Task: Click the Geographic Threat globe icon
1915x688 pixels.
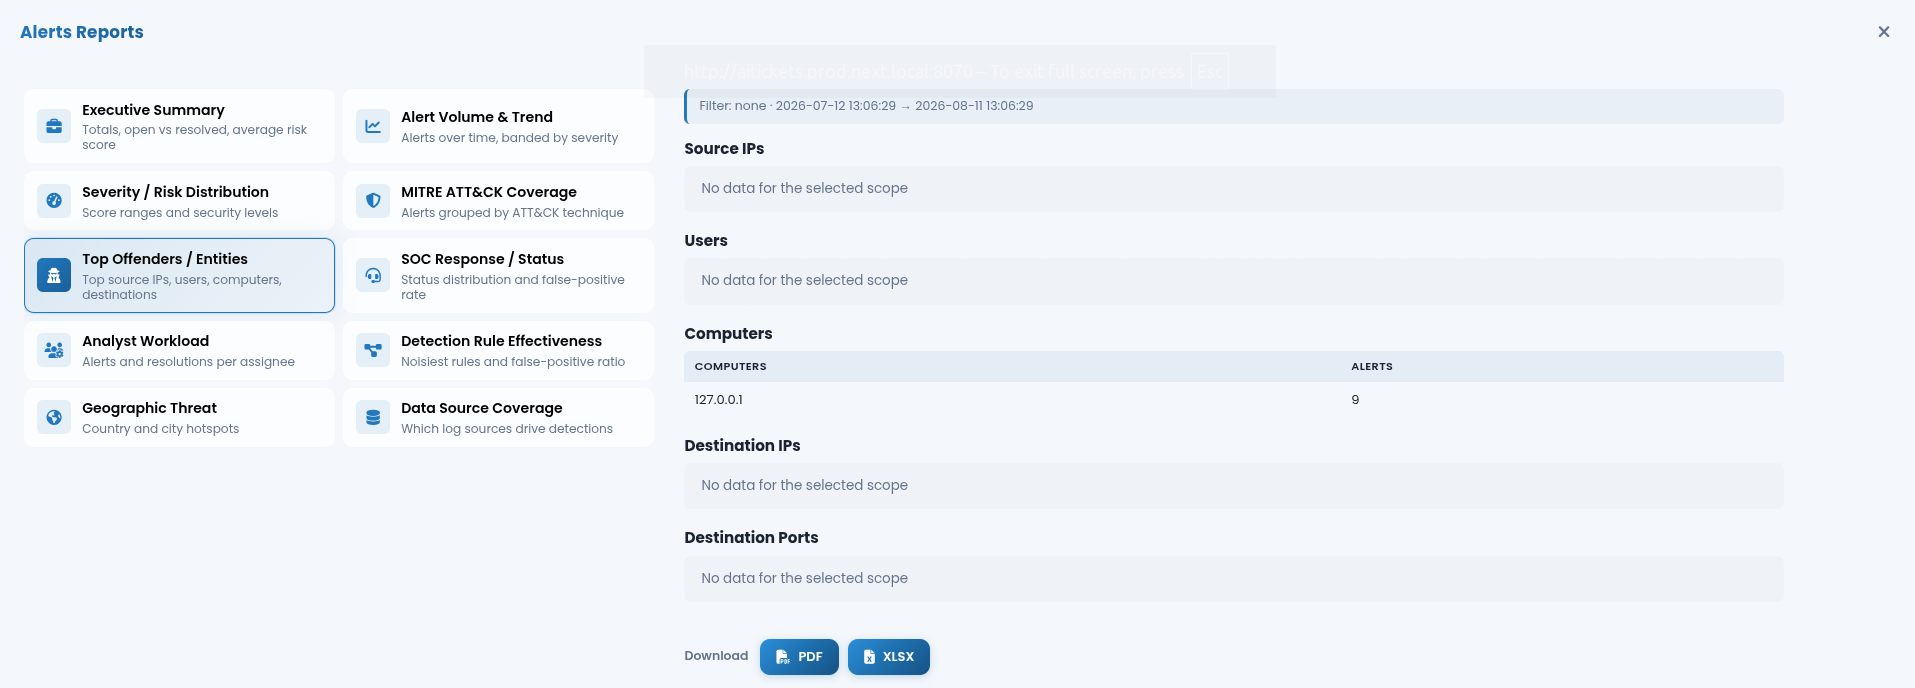Action: [x=54, y=417]
